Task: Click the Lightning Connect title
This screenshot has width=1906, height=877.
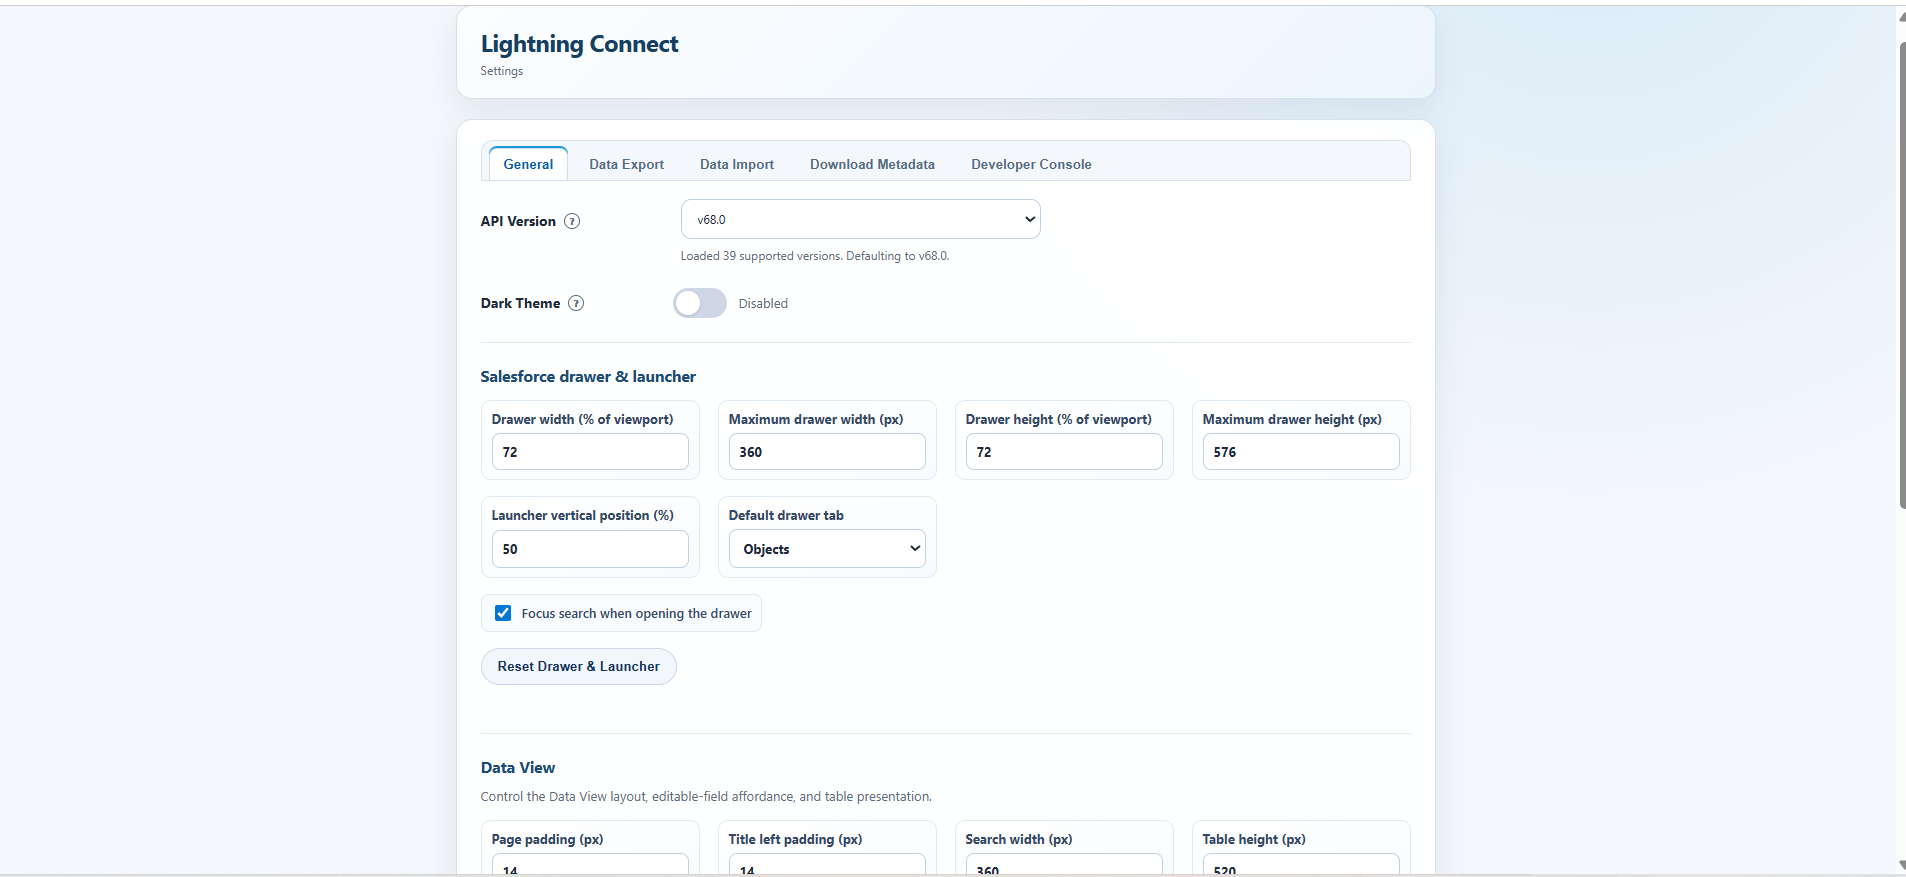Action: (579, 44)
